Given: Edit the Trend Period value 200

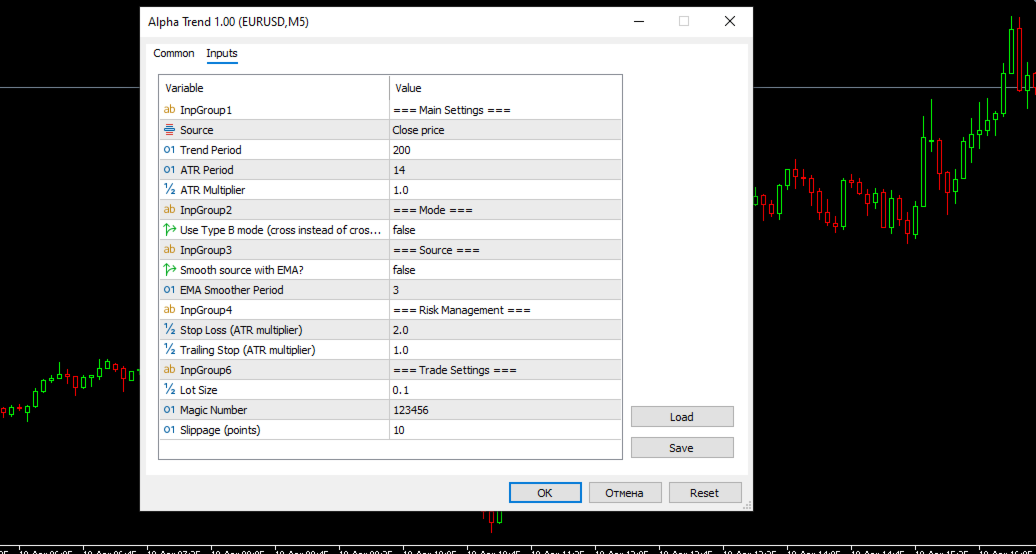Looking at the screenshot, I should [x=505, y=150].
